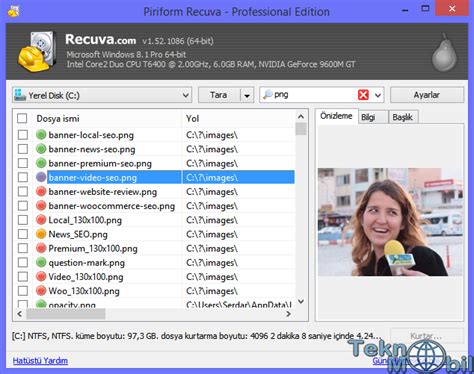Check the box for banner-video-seo.png
Viewport: 474px width, 374px height.
23,177
